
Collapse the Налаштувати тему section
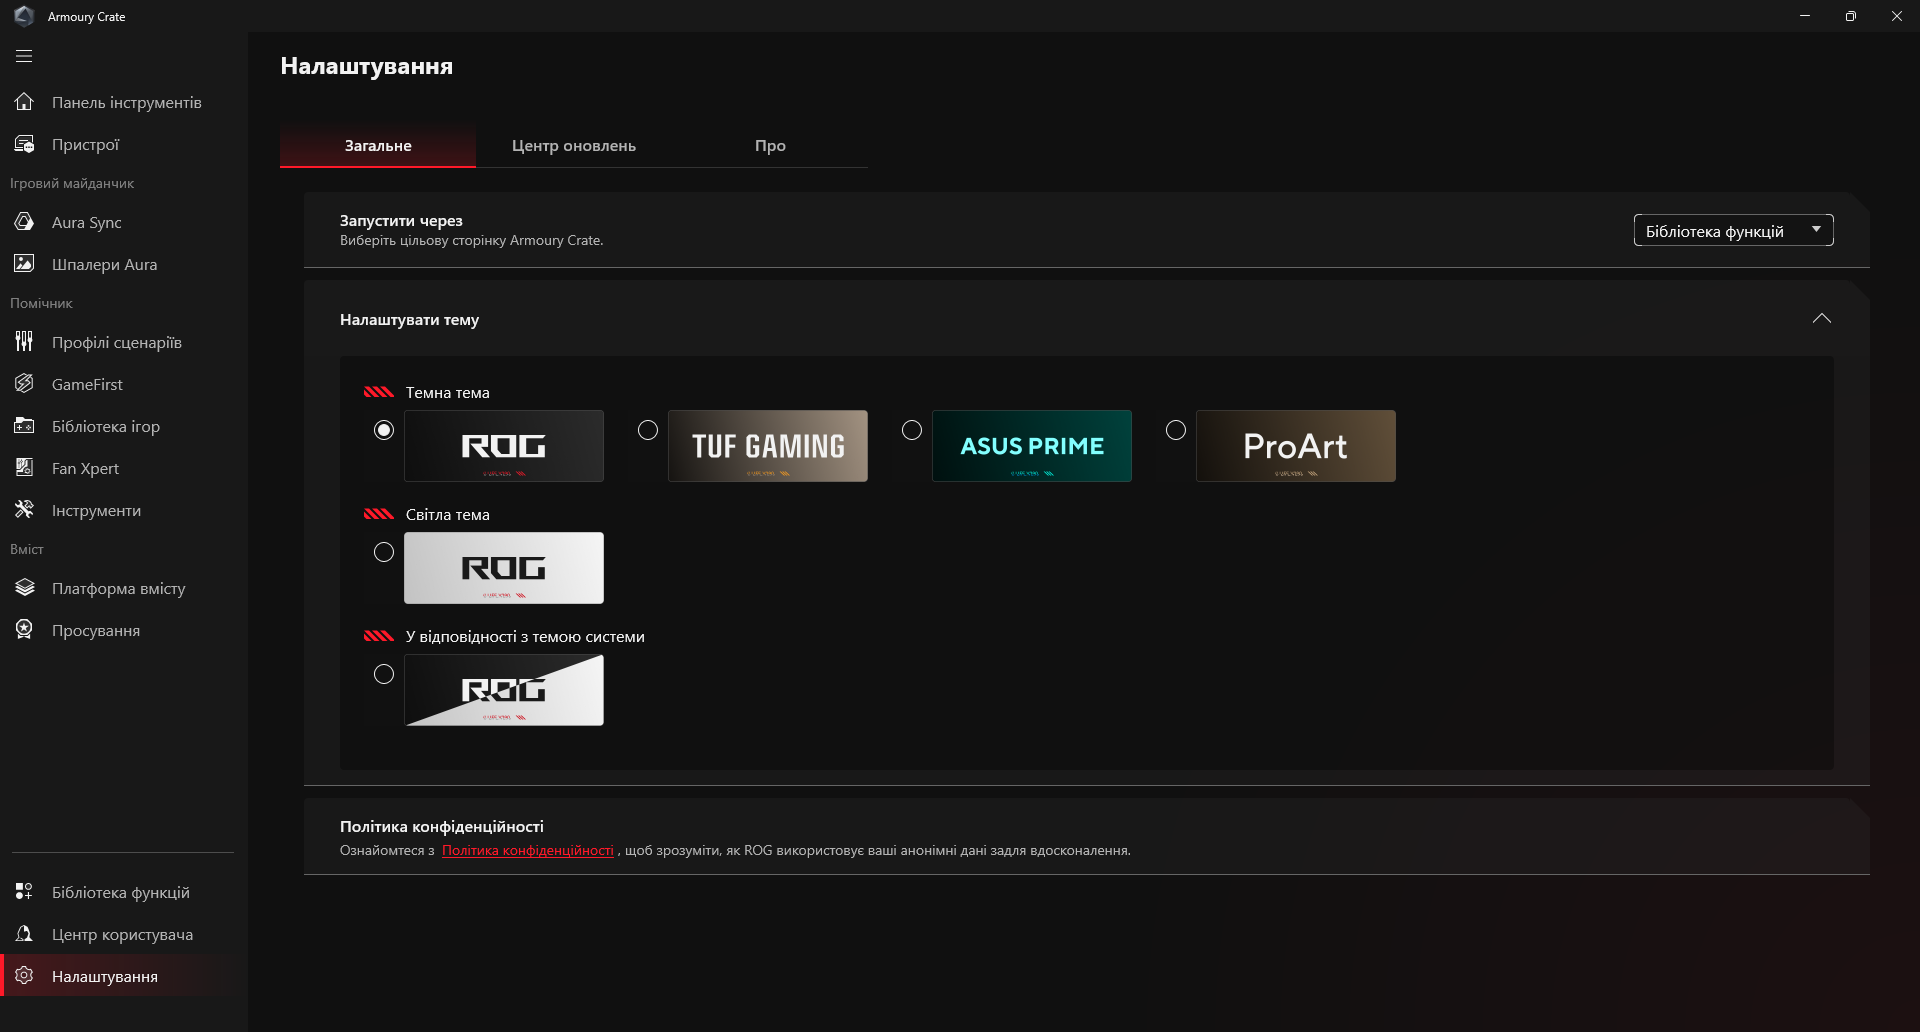[x=1822, y=319]
